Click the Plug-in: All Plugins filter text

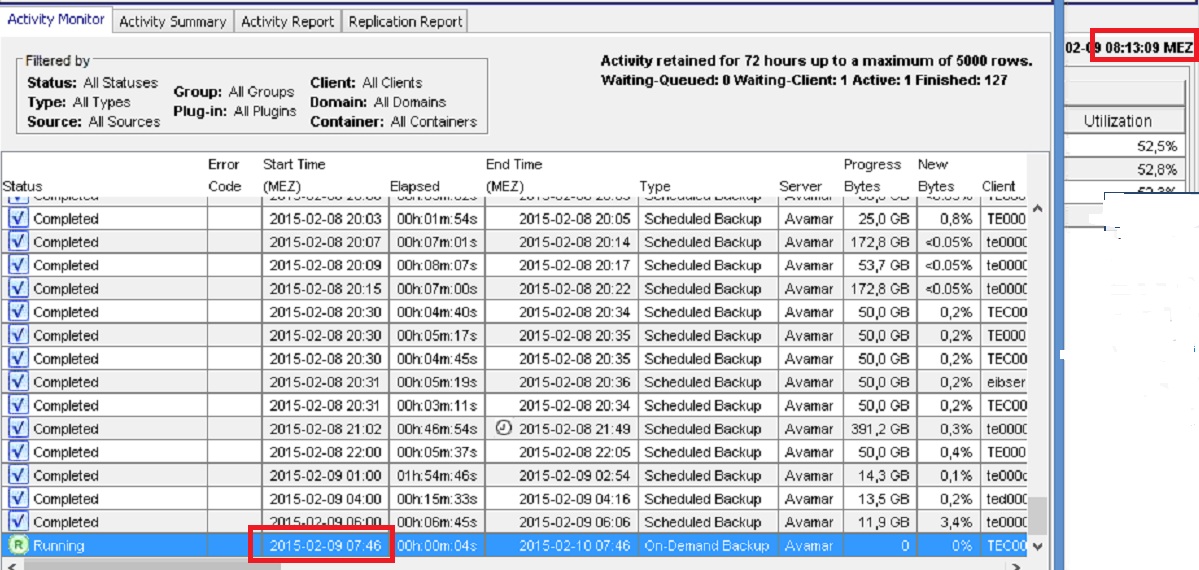click(235, 111)
